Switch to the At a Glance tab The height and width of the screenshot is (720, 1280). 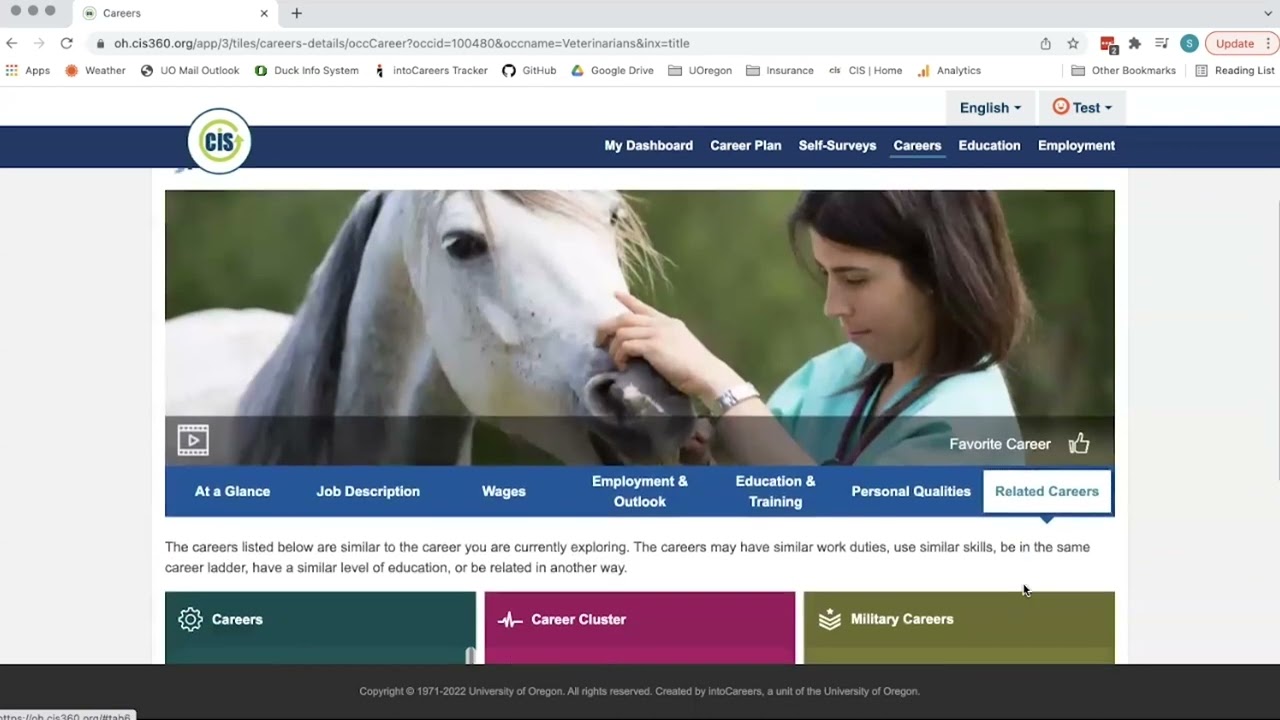click(x=232, y=491)
